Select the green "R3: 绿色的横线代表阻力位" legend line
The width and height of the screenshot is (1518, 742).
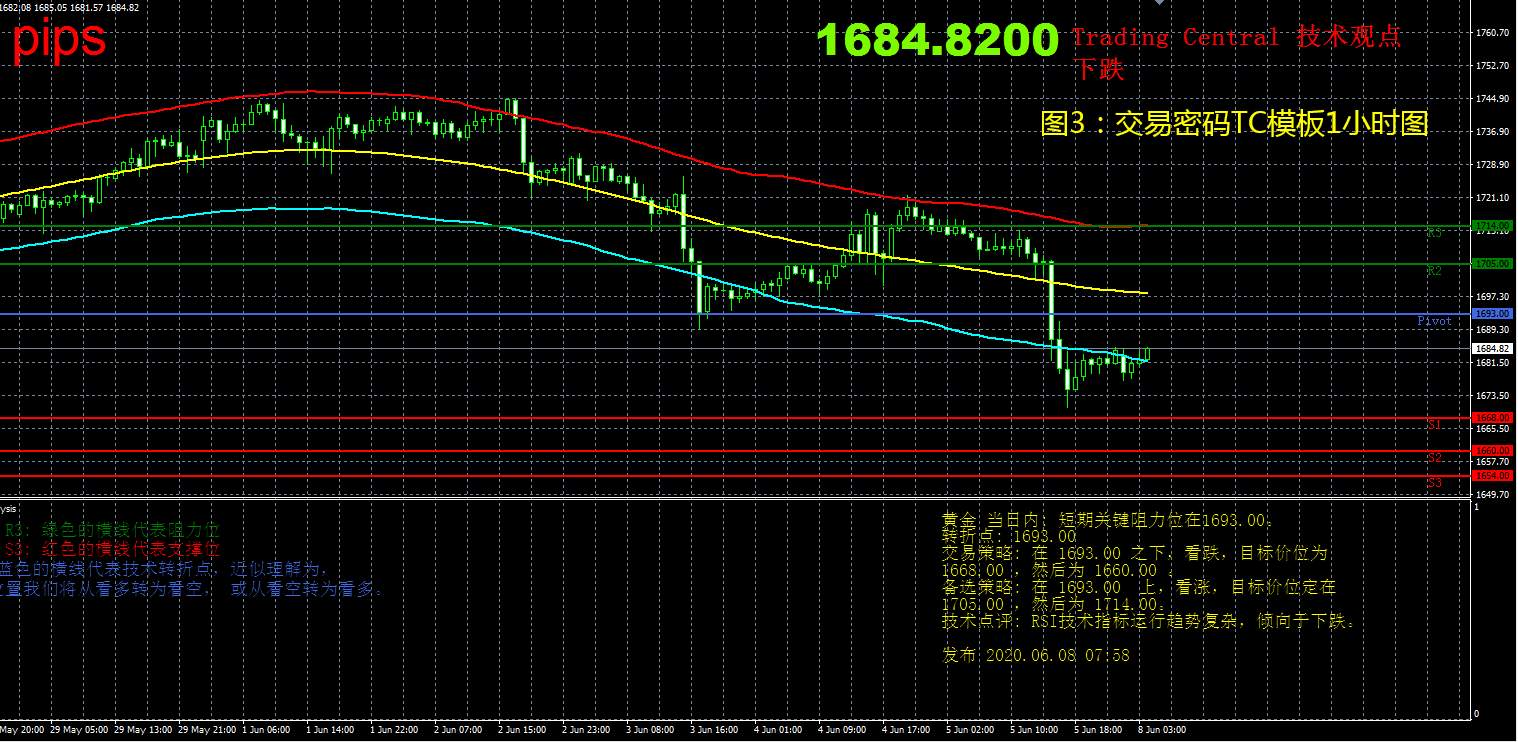[x=112, y=530]
